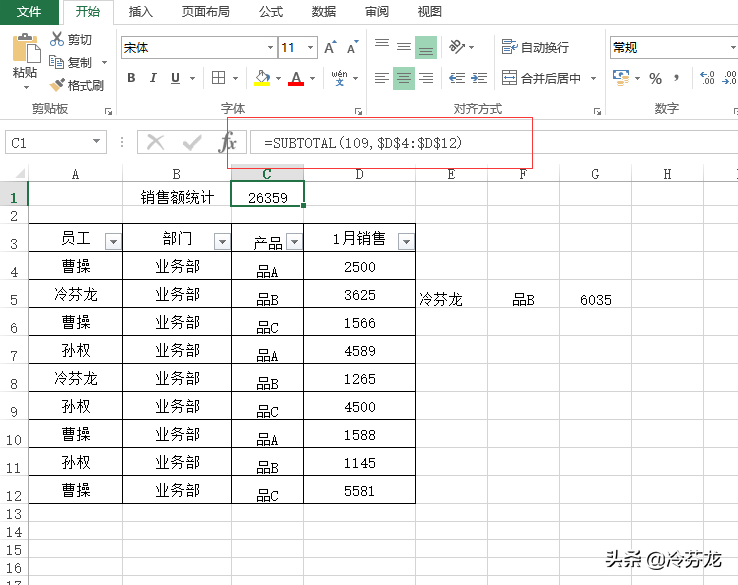Decrease font size with the small A
This screenshot has height=585, width=738.
[x=353, y=47]
